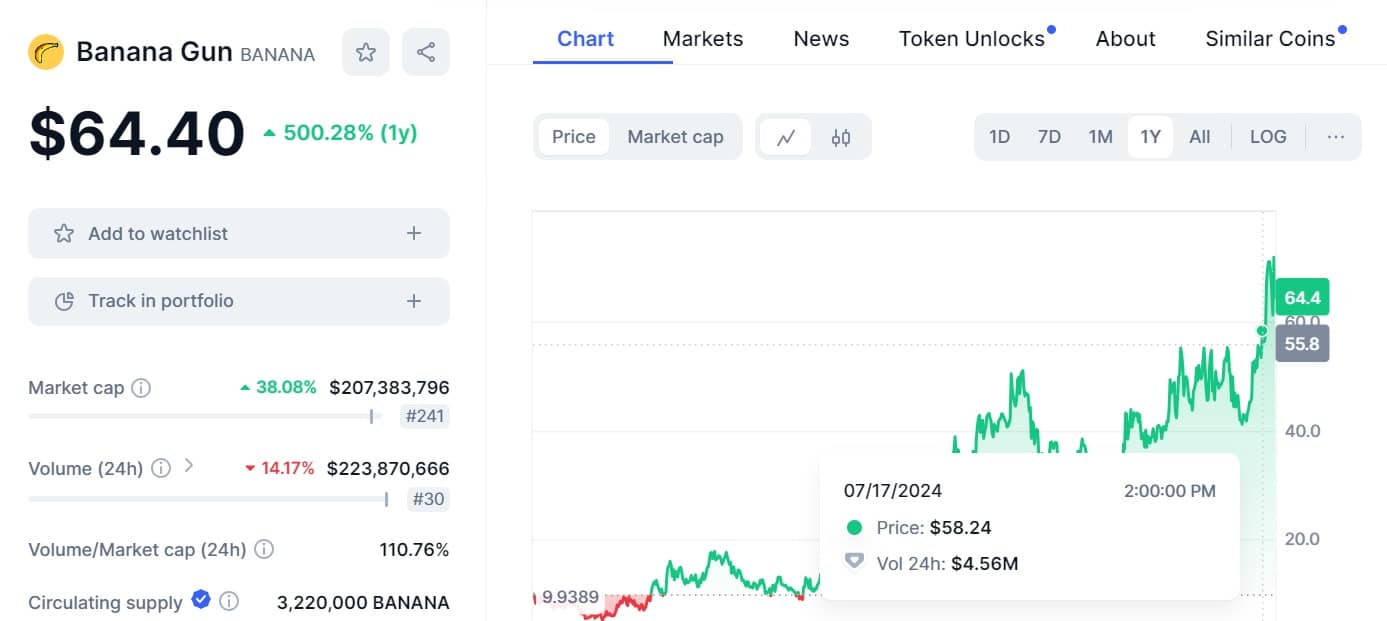Click the Banana Gun coin logo
Image resolution: width=1387 pixels, height=621 pixels.
pos(46,52)
